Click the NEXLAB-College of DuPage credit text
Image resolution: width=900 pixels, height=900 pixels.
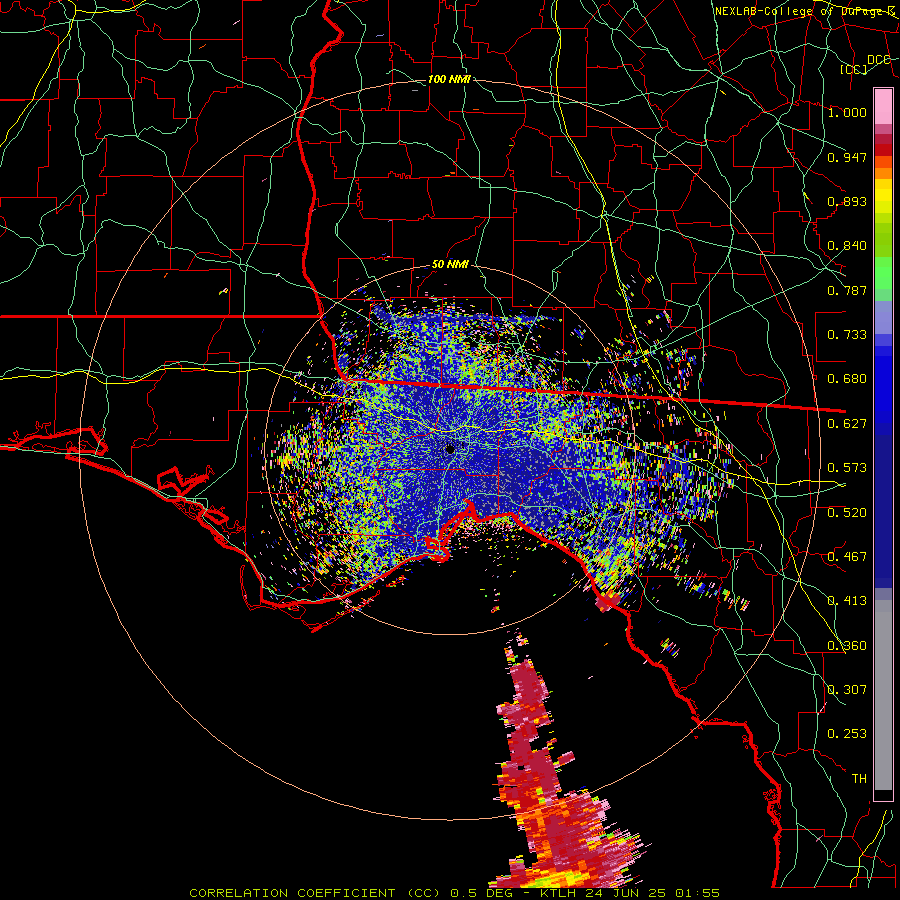tap(804, 11)
